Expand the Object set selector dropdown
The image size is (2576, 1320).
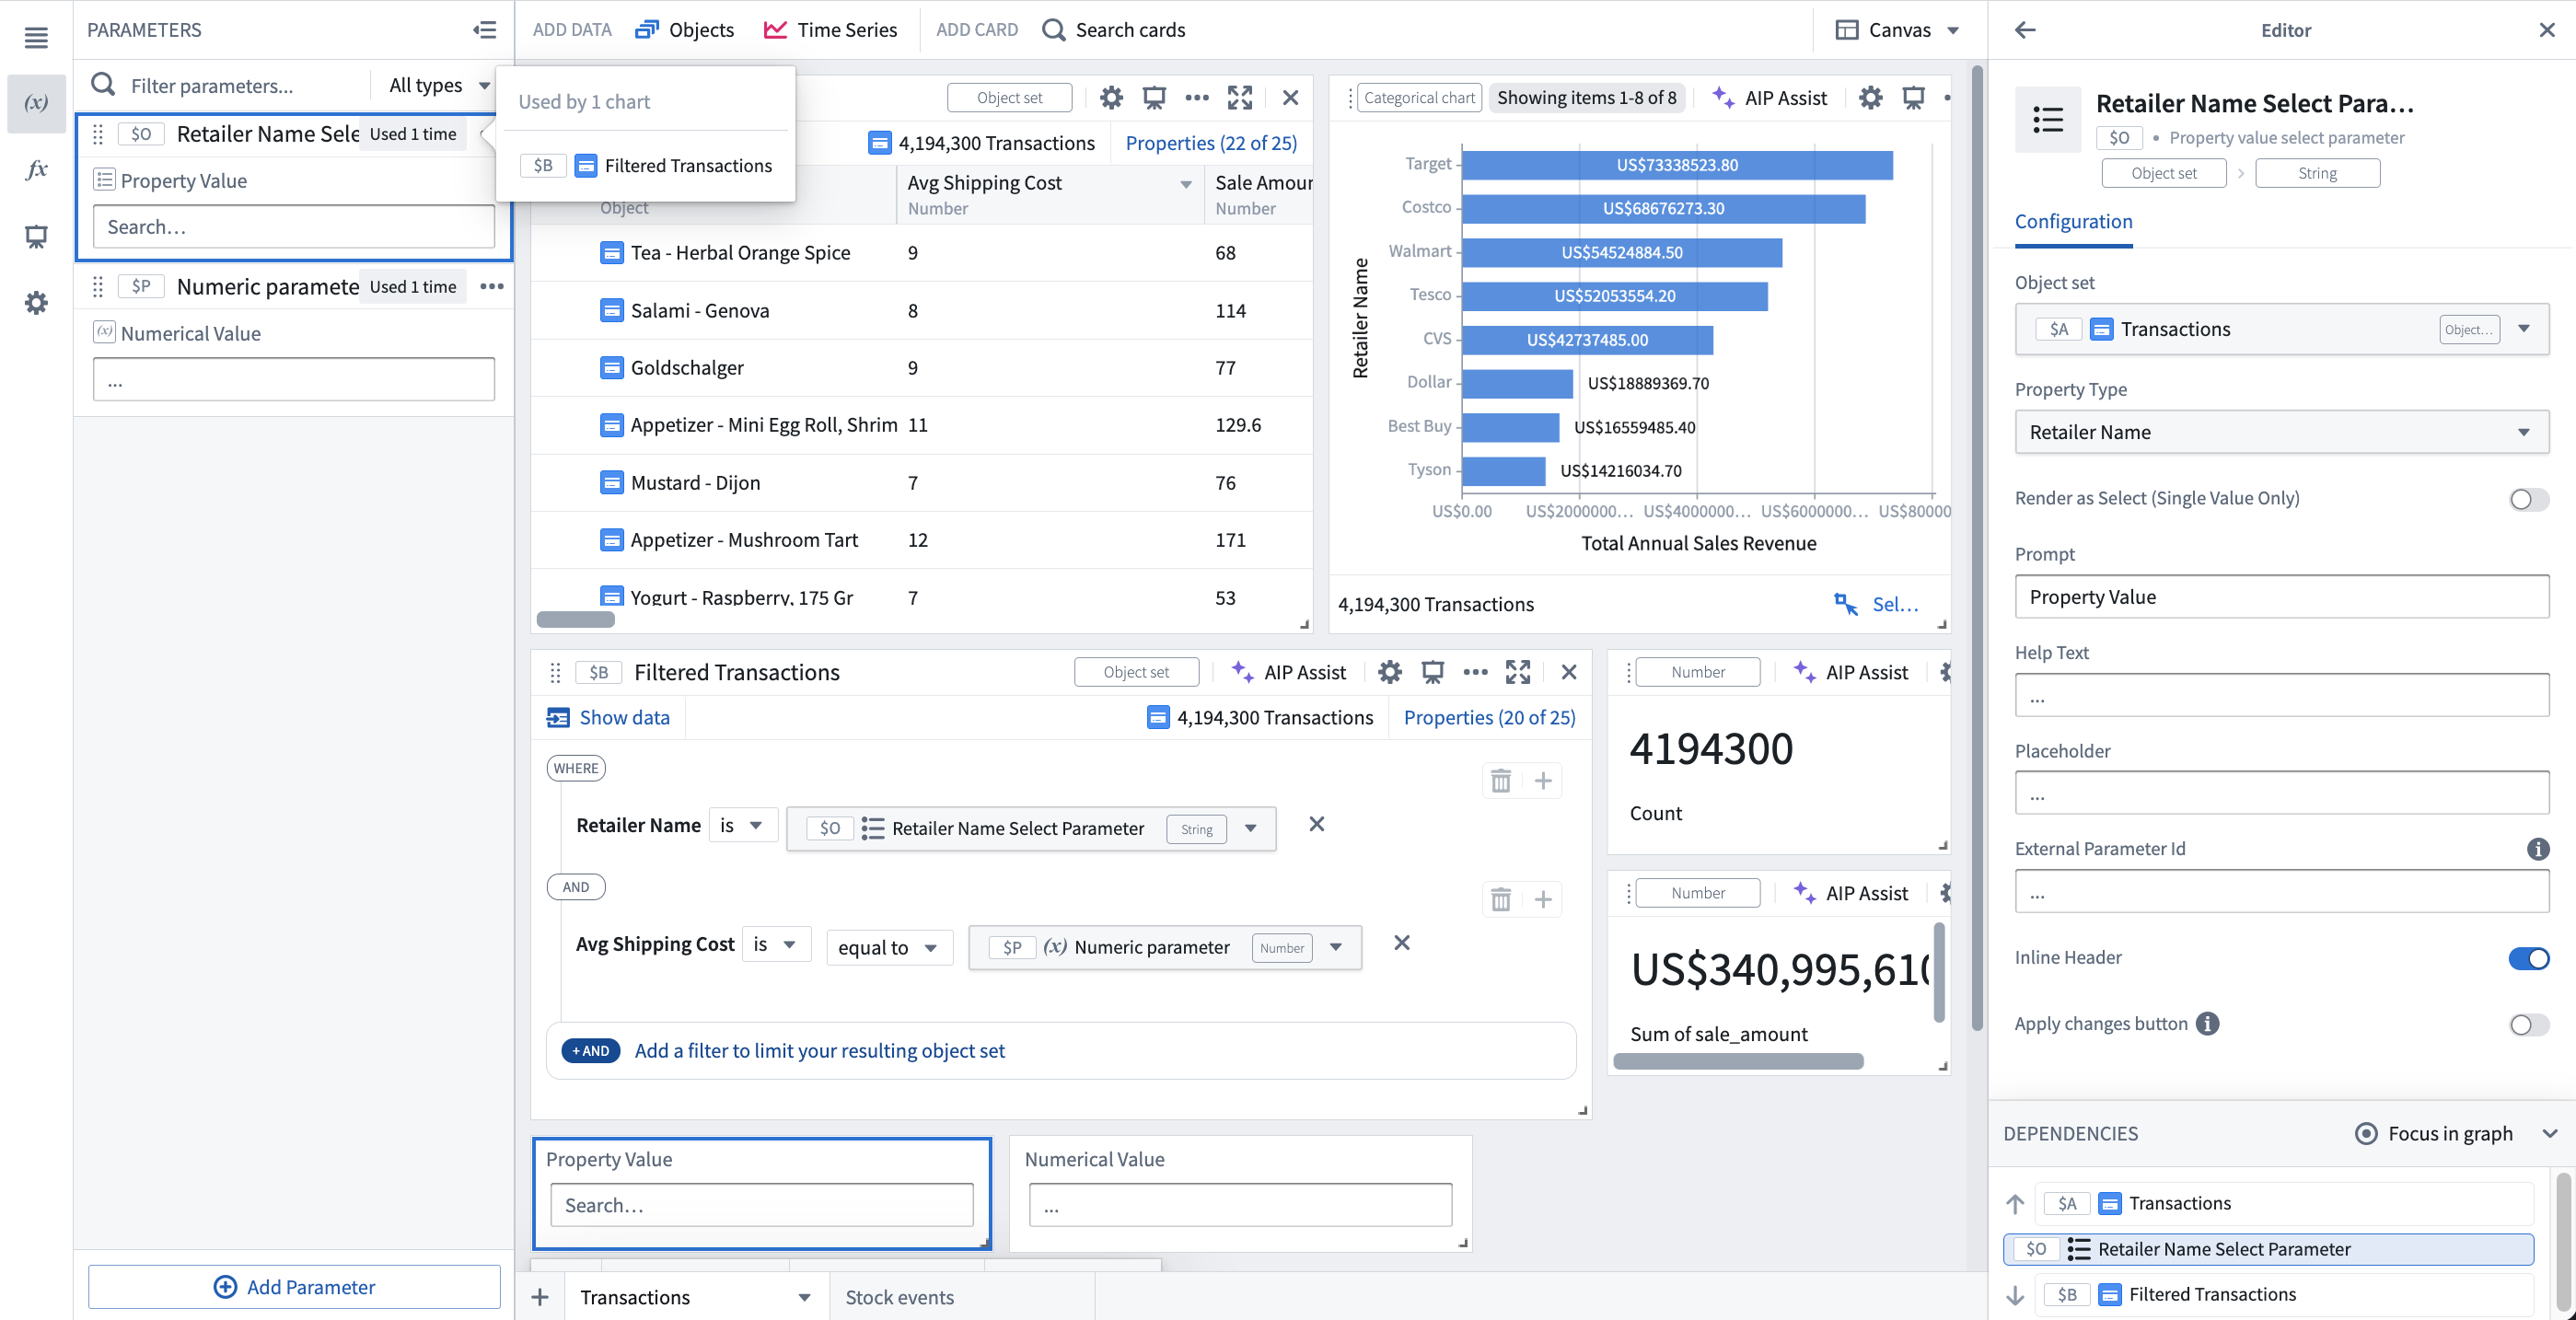2529,329
